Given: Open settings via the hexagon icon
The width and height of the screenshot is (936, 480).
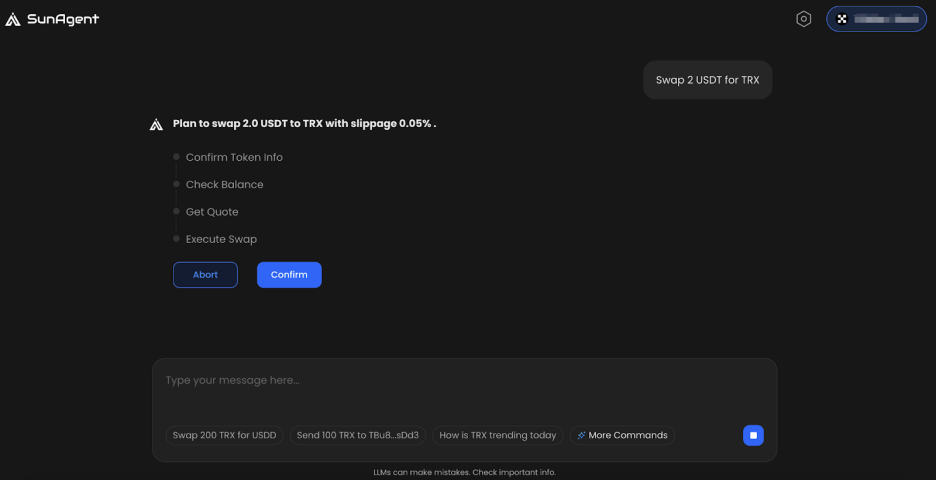Looking at the screenshot, I should [803, 19].
